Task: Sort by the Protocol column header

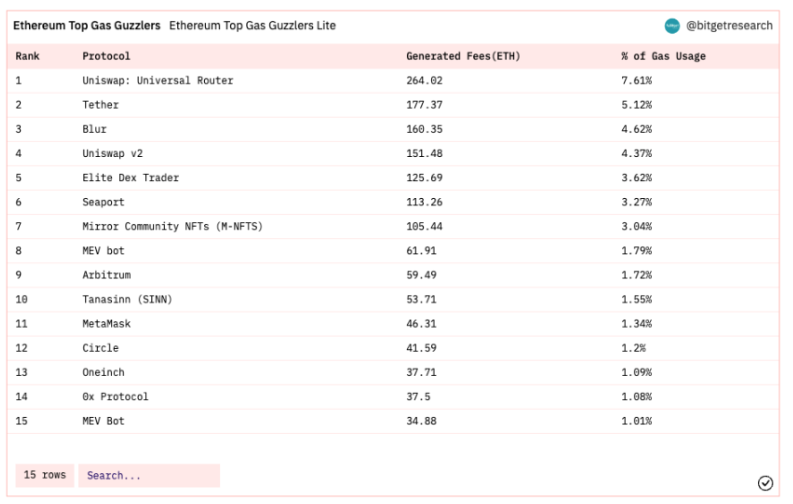Action: (106, 56)
